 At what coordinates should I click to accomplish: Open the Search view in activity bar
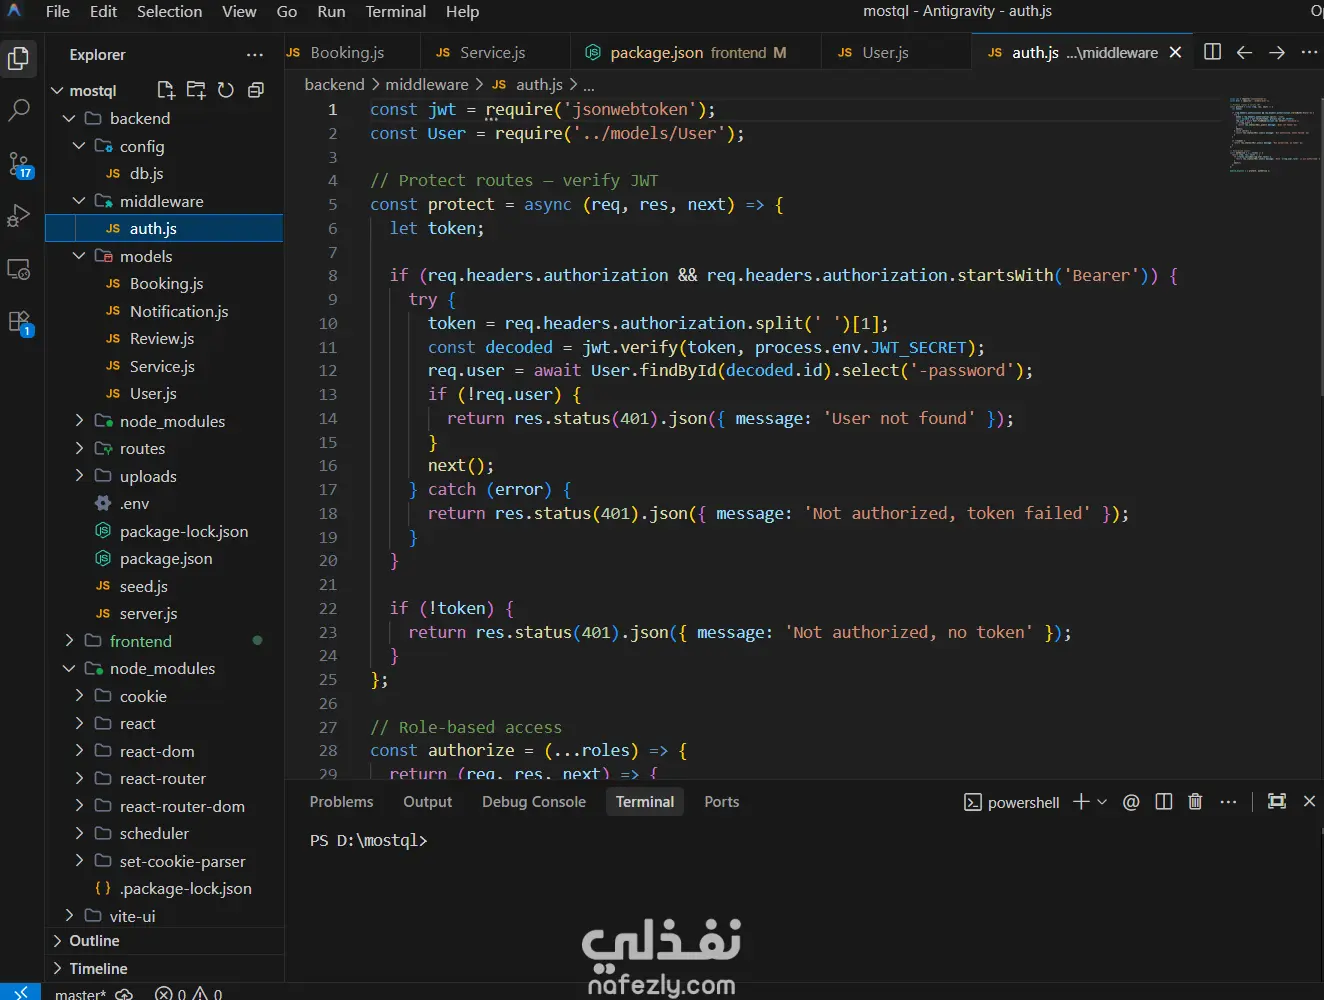pyautogui.click(x=19, y=111)
